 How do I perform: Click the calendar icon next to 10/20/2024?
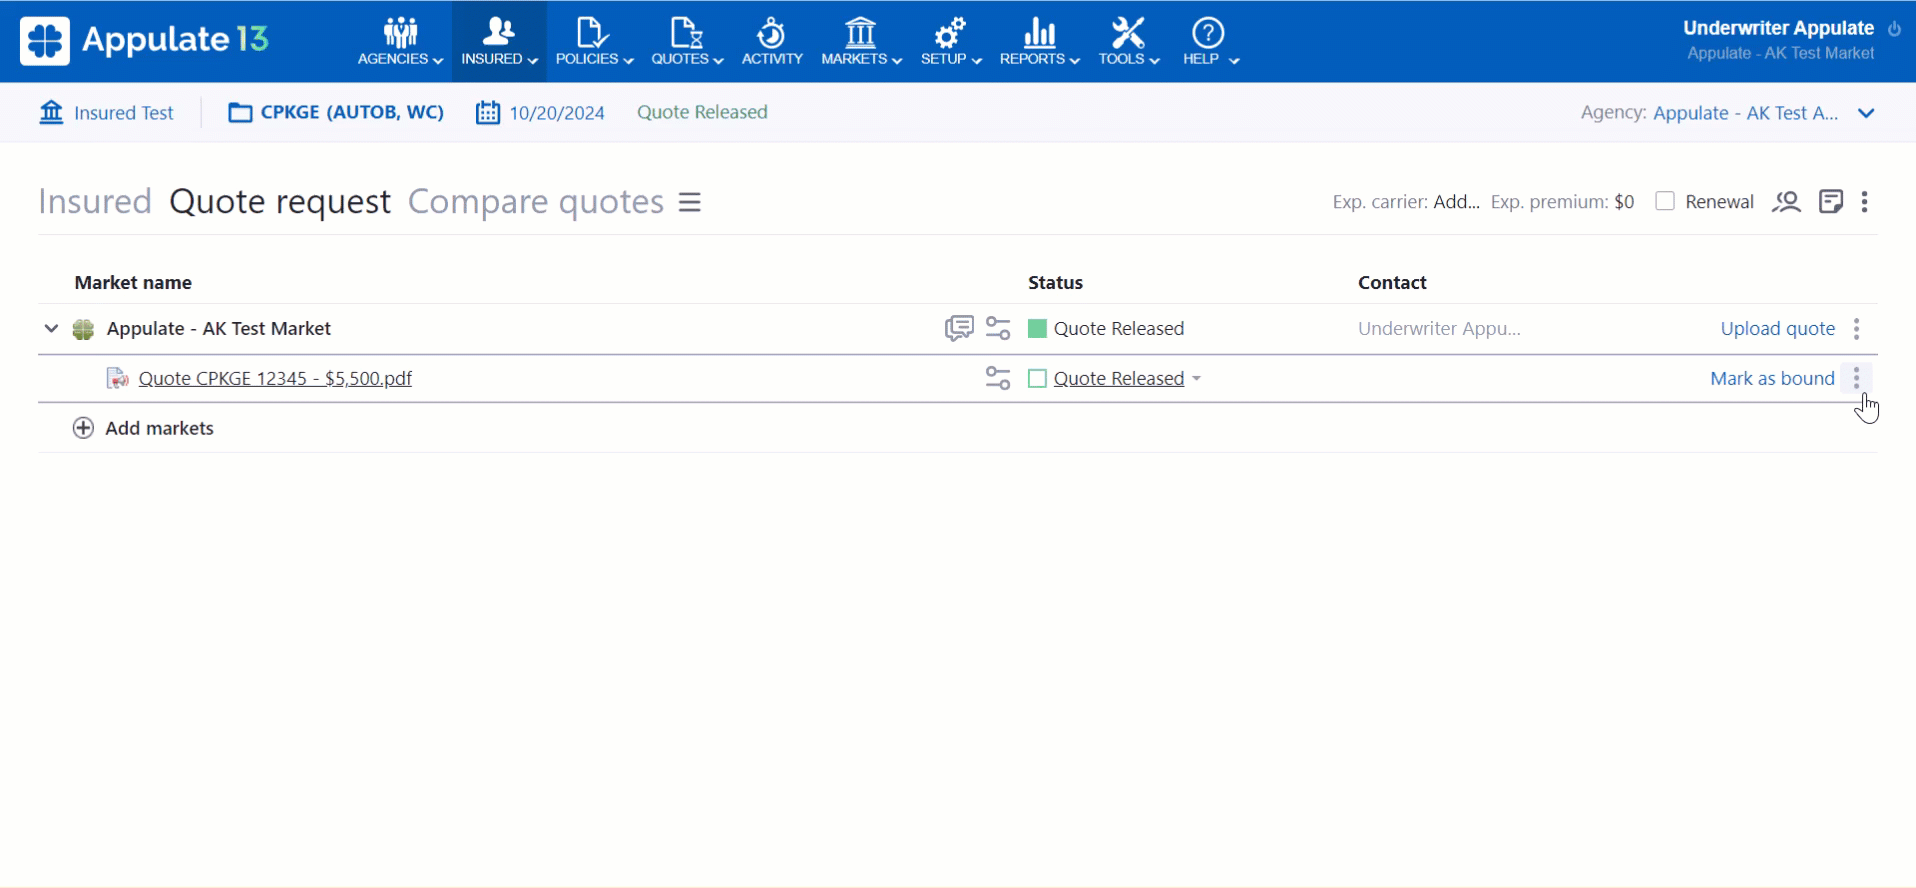487,112
